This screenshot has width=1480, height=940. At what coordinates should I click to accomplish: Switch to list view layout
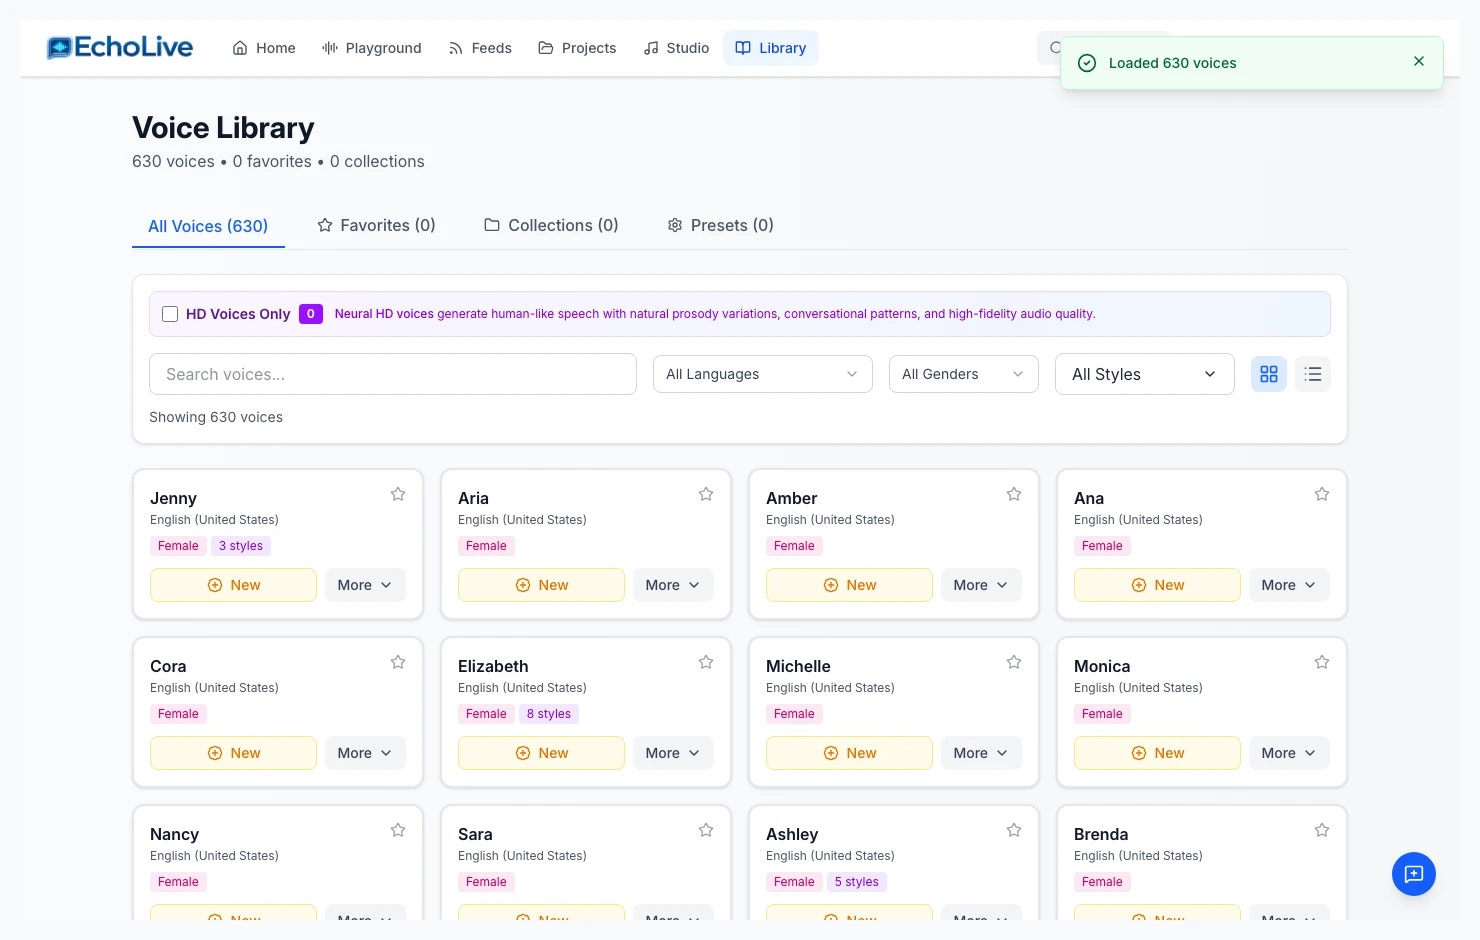tap(1313, 374)
